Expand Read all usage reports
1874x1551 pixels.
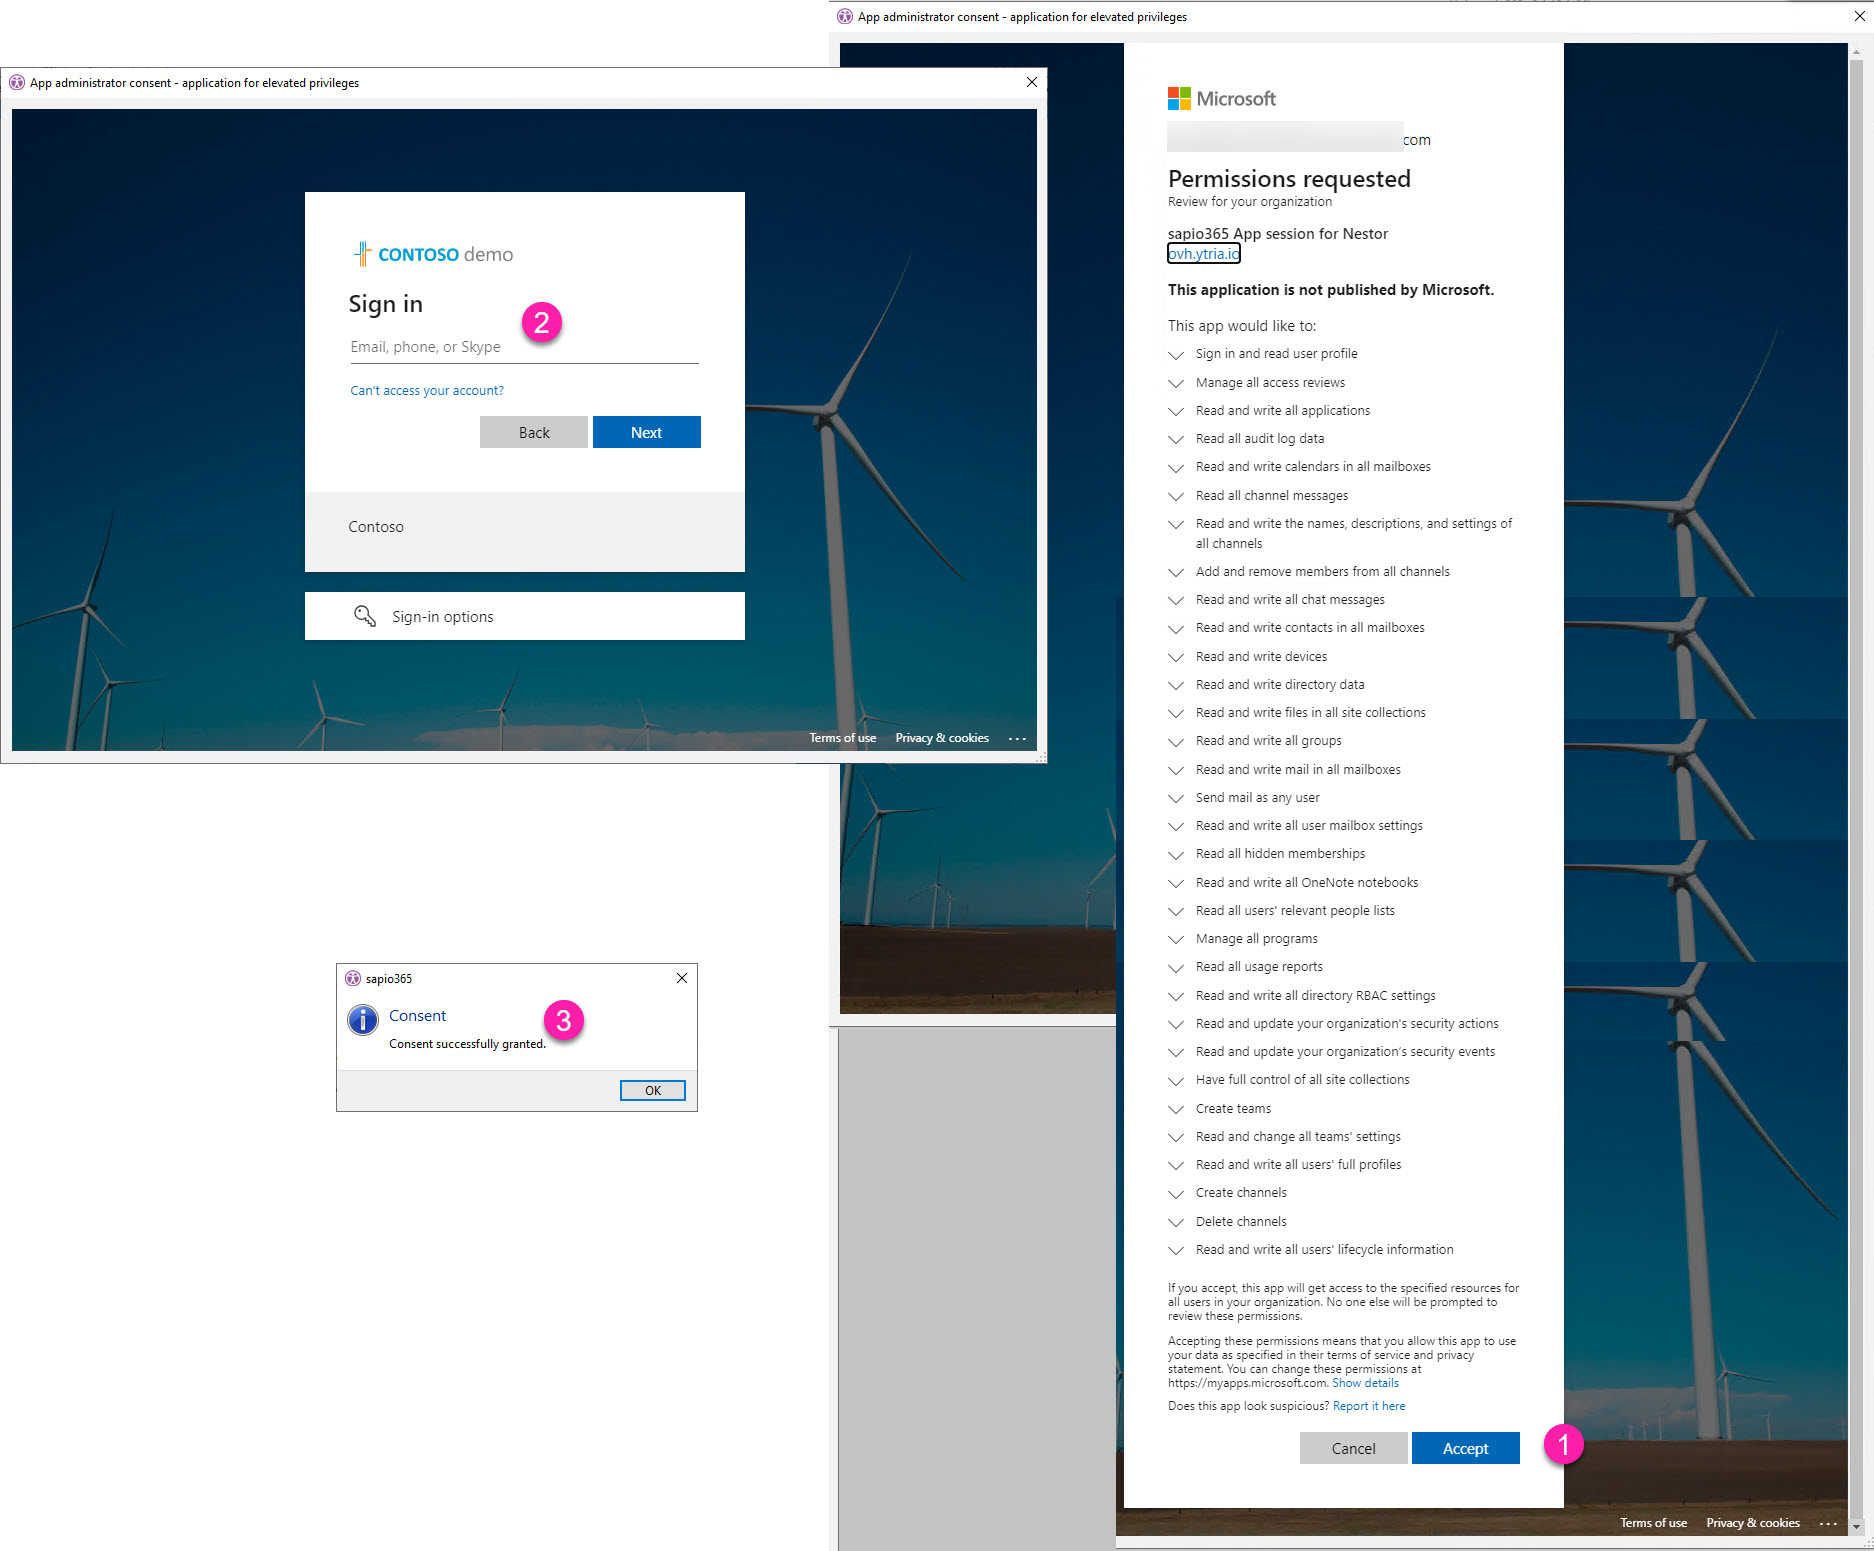pos(1176,967)
